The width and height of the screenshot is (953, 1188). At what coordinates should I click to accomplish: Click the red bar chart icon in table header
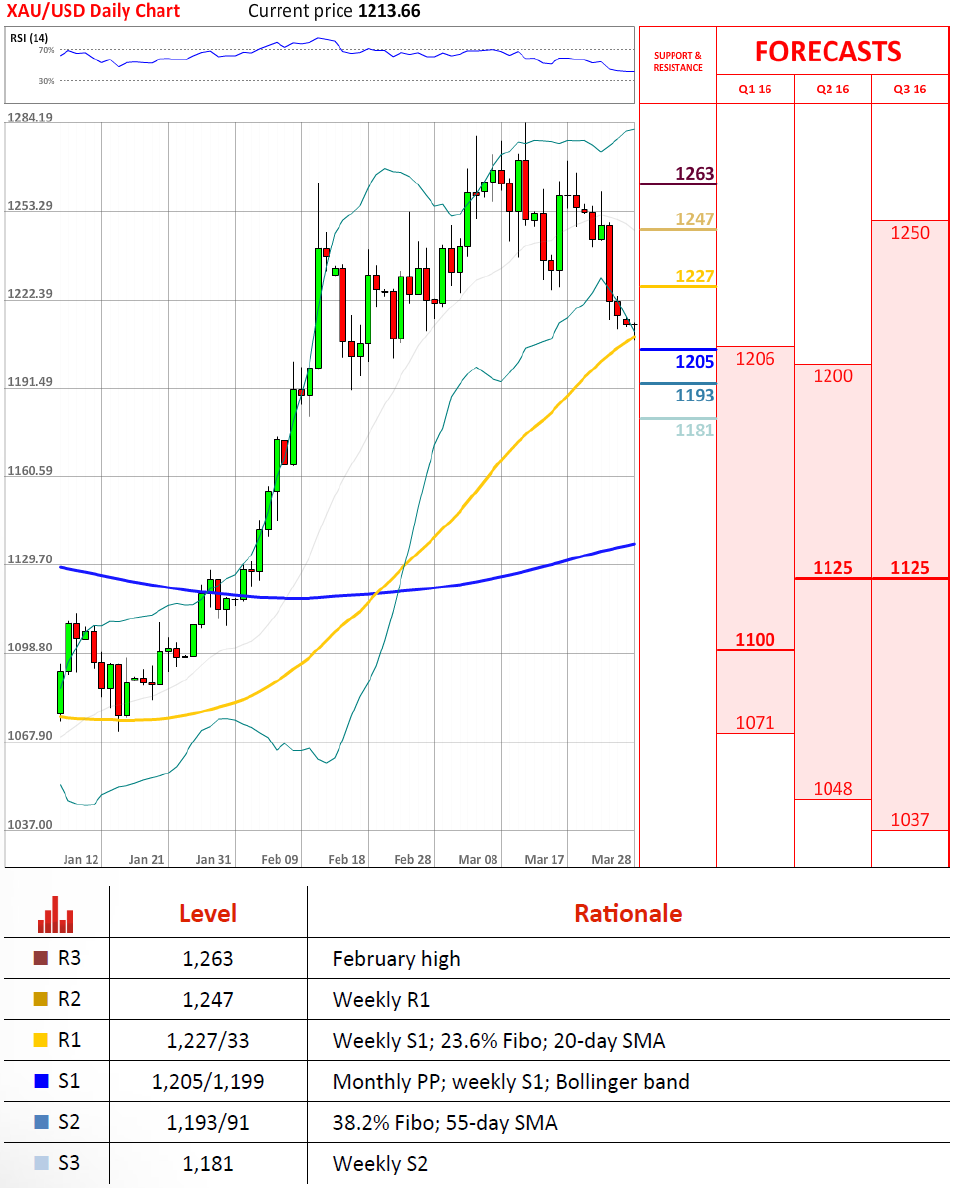point(55,913)
